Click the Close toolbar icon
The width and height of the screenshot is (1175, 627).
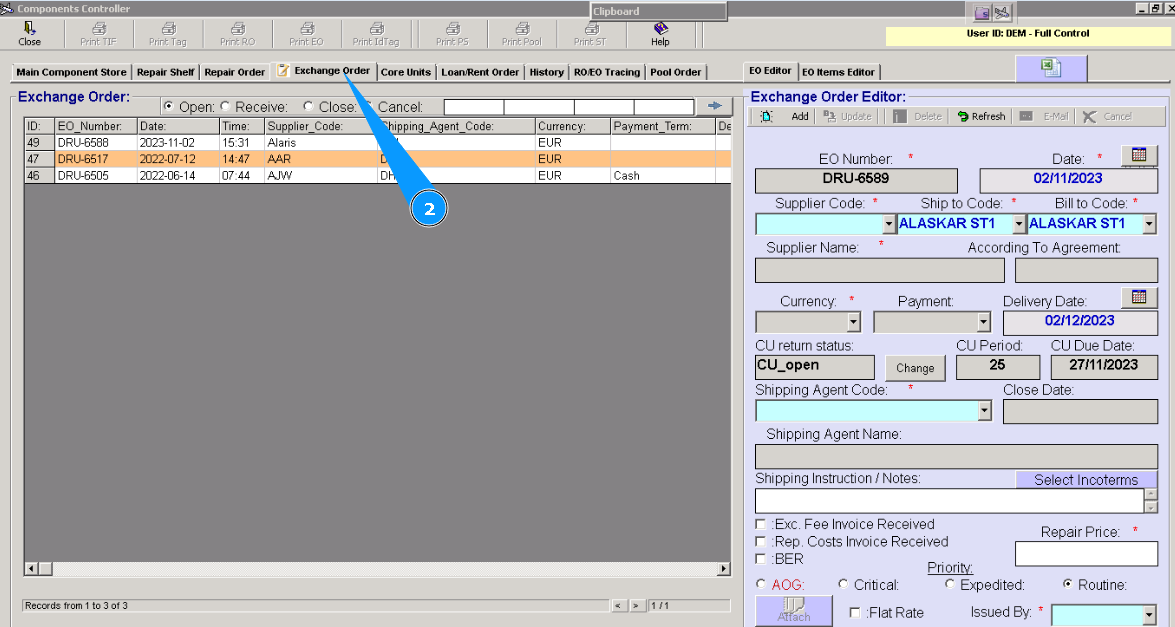pyautogui.click(x=29, y=28)
